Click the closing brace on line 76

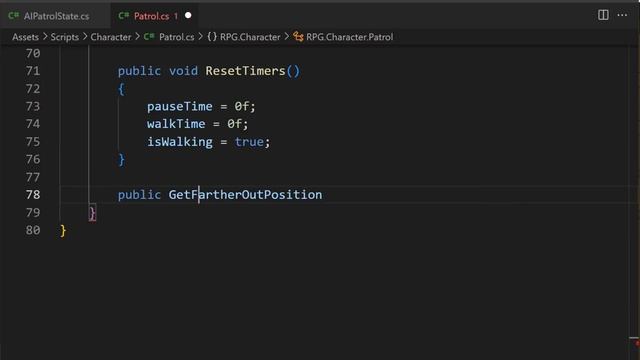pyautogui.click(x=121, y=160)
